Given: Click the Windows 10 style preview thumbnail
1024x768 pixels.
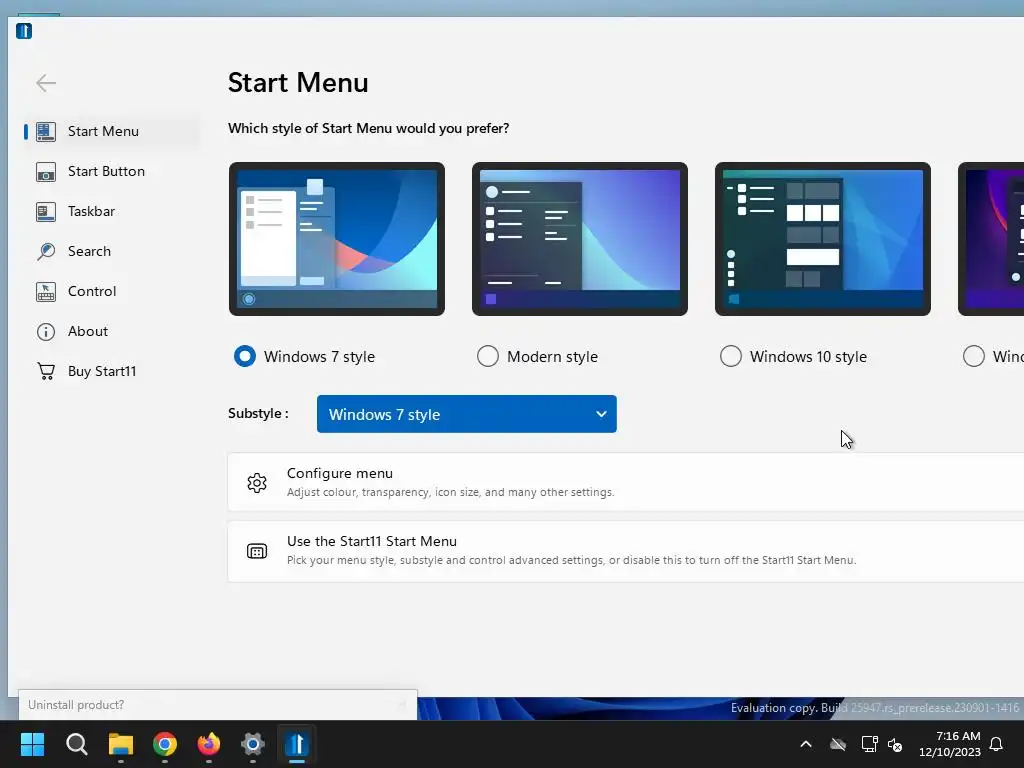Looking at the screenshot, I should tap(823, 239).
